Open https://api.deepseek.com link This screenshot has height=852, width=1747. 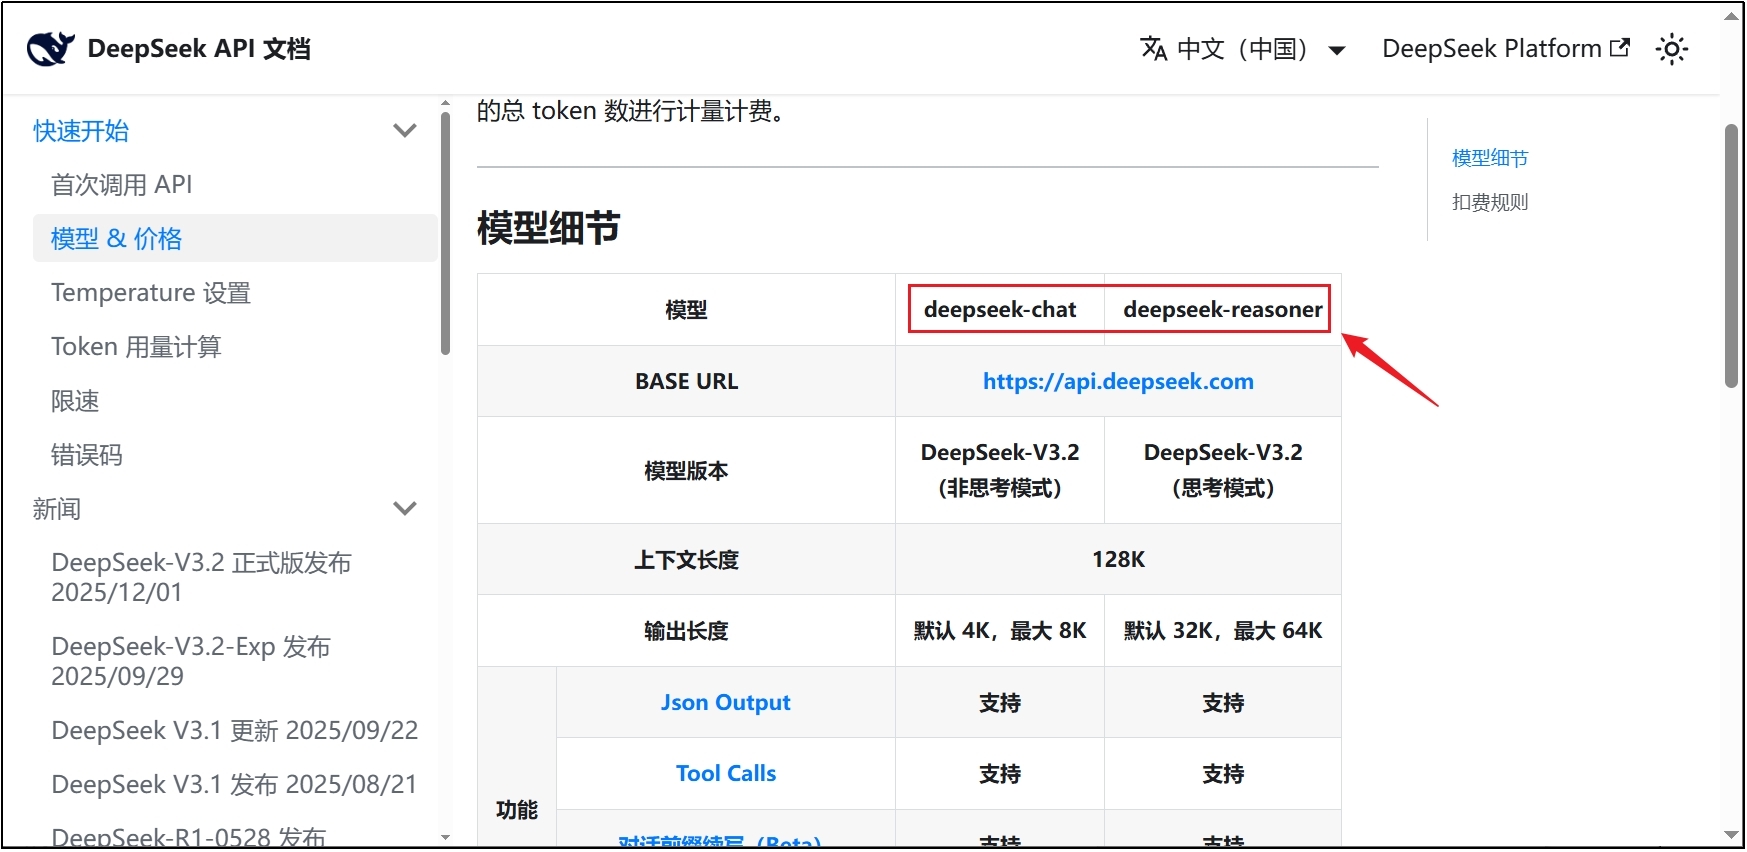[x=1118, y=381]
